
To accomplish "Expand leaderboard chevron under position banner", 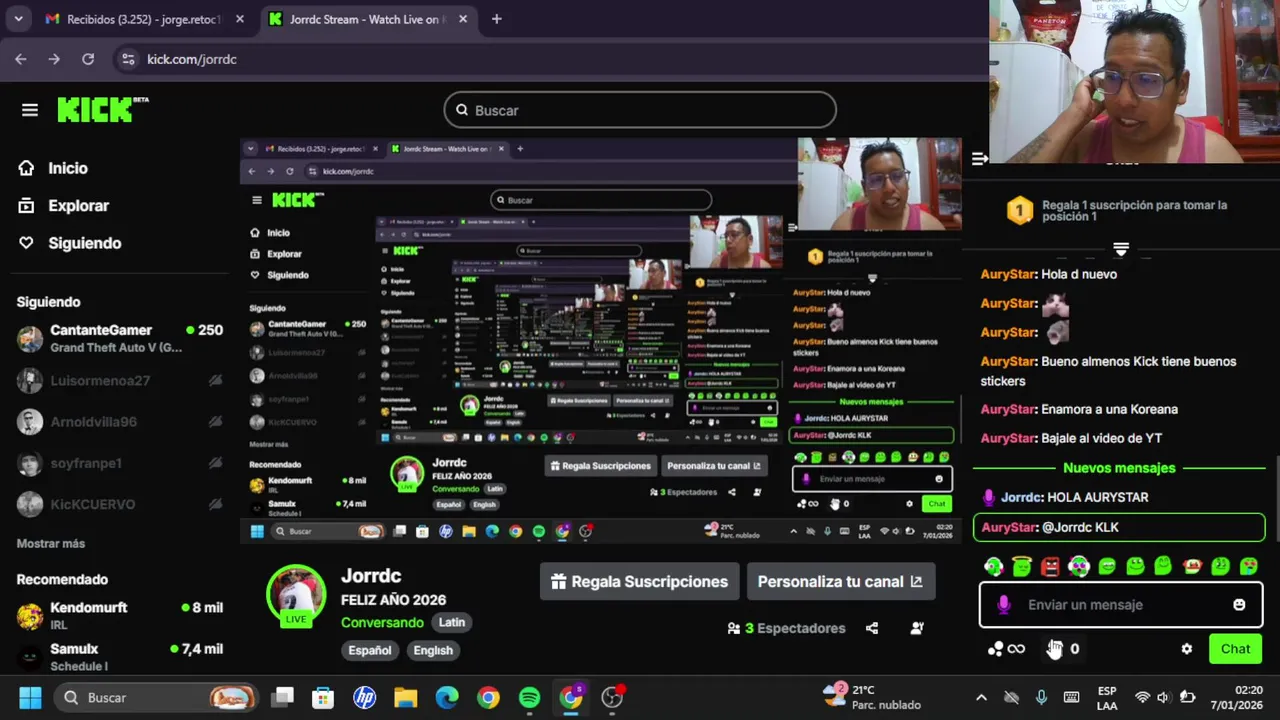I will click(1121, 249).
